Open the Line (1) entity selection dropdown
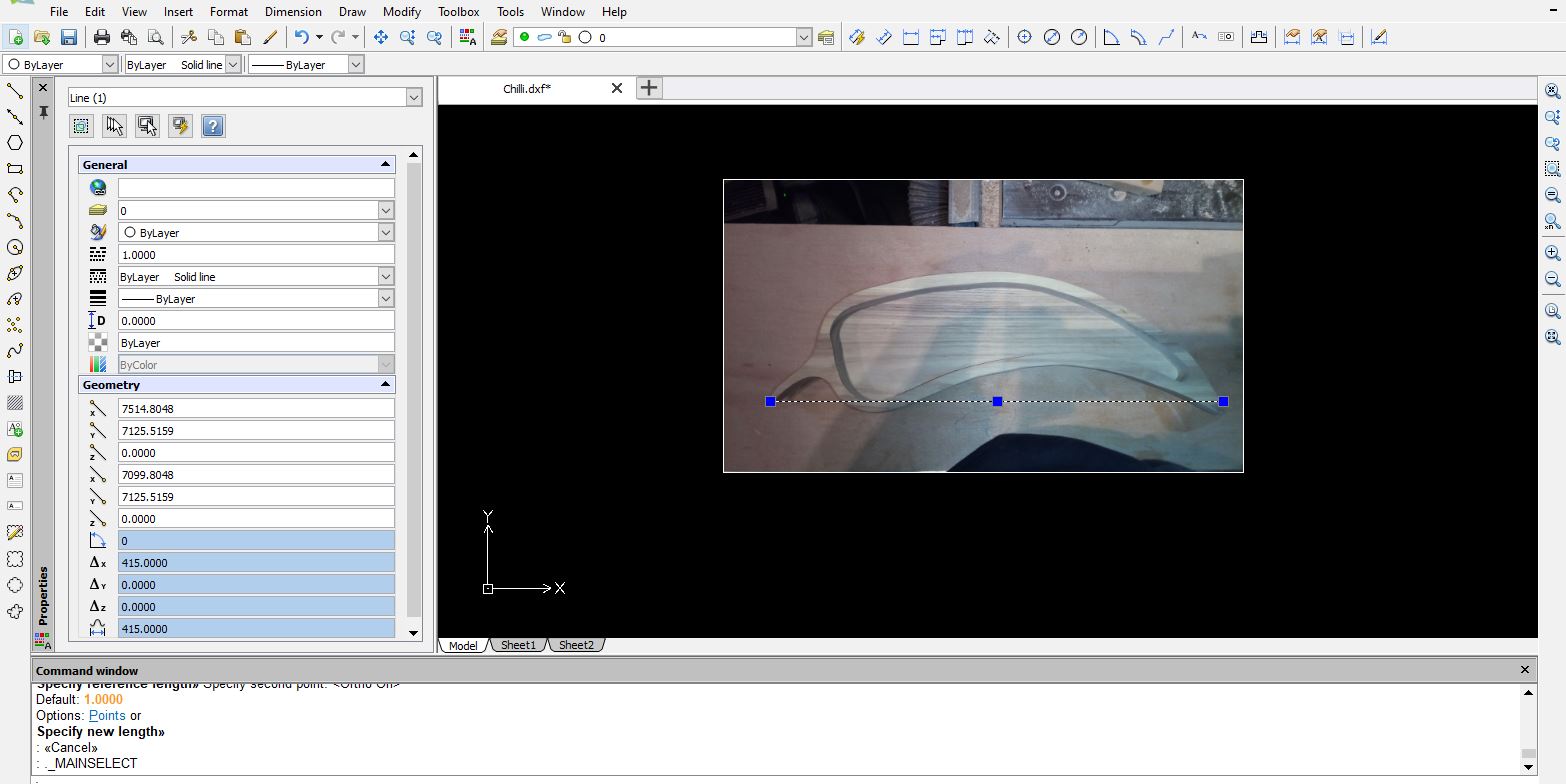This screenshot has height=784, width=1566. 414,97
